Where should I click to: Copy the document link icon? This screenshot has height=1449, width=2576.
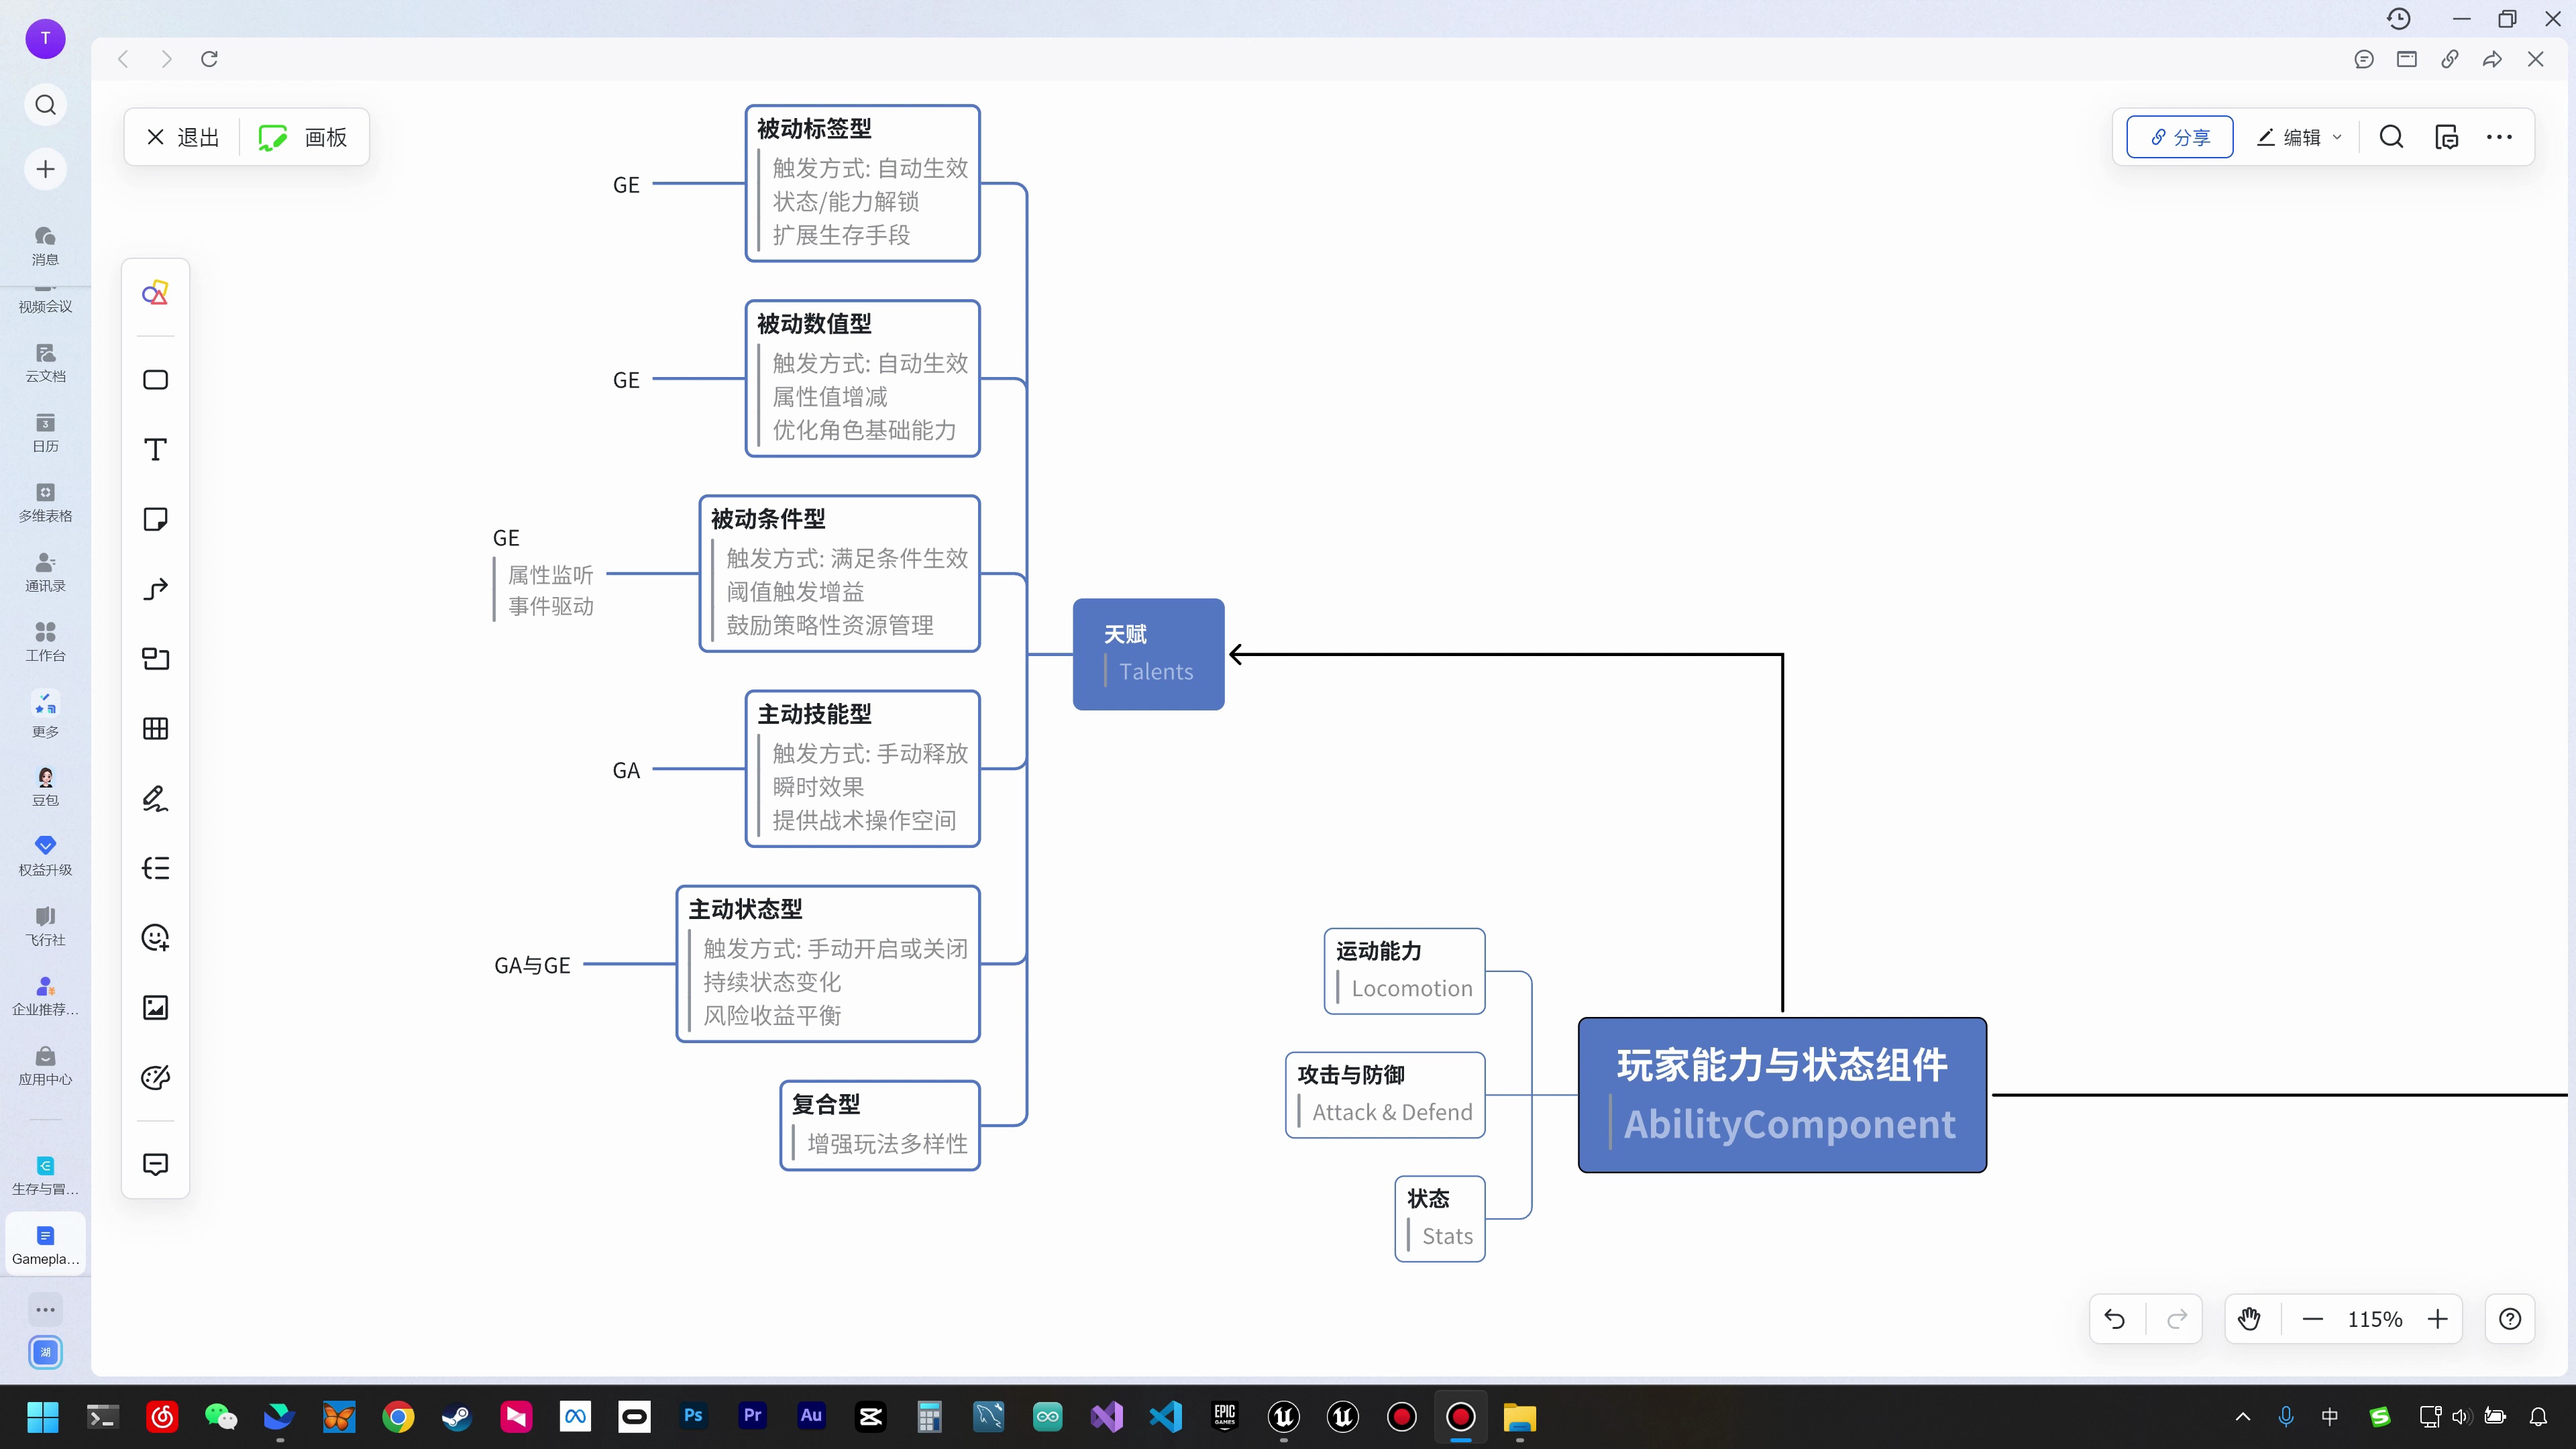2449,59
